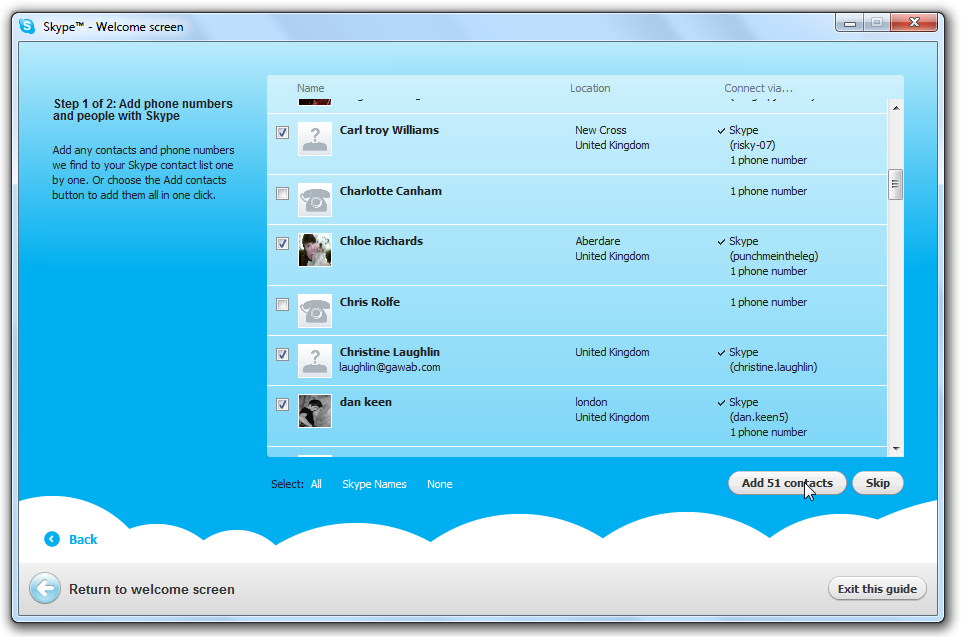
Task: Click the email laughlin@gawab.com
Action: tap(390, 367)
